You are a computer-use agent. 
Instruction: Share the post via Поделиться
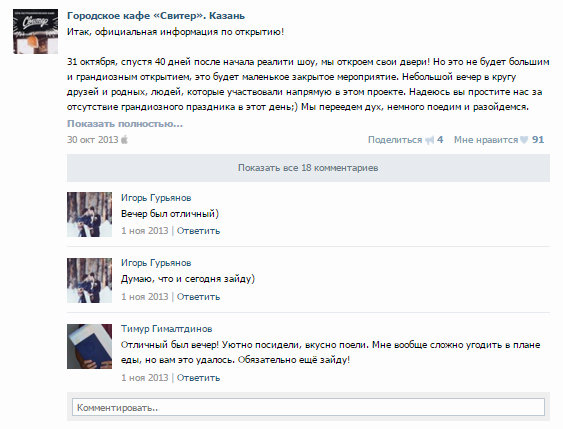395,140
